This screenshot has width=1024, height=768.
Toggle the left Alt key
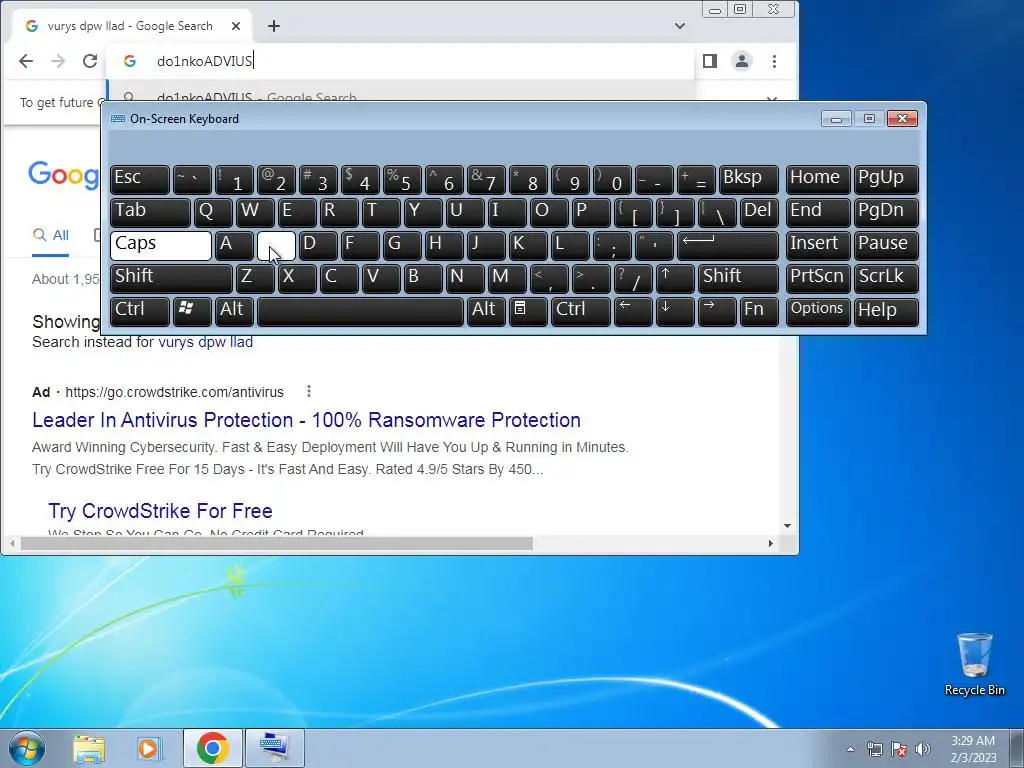tap(234, 312)
